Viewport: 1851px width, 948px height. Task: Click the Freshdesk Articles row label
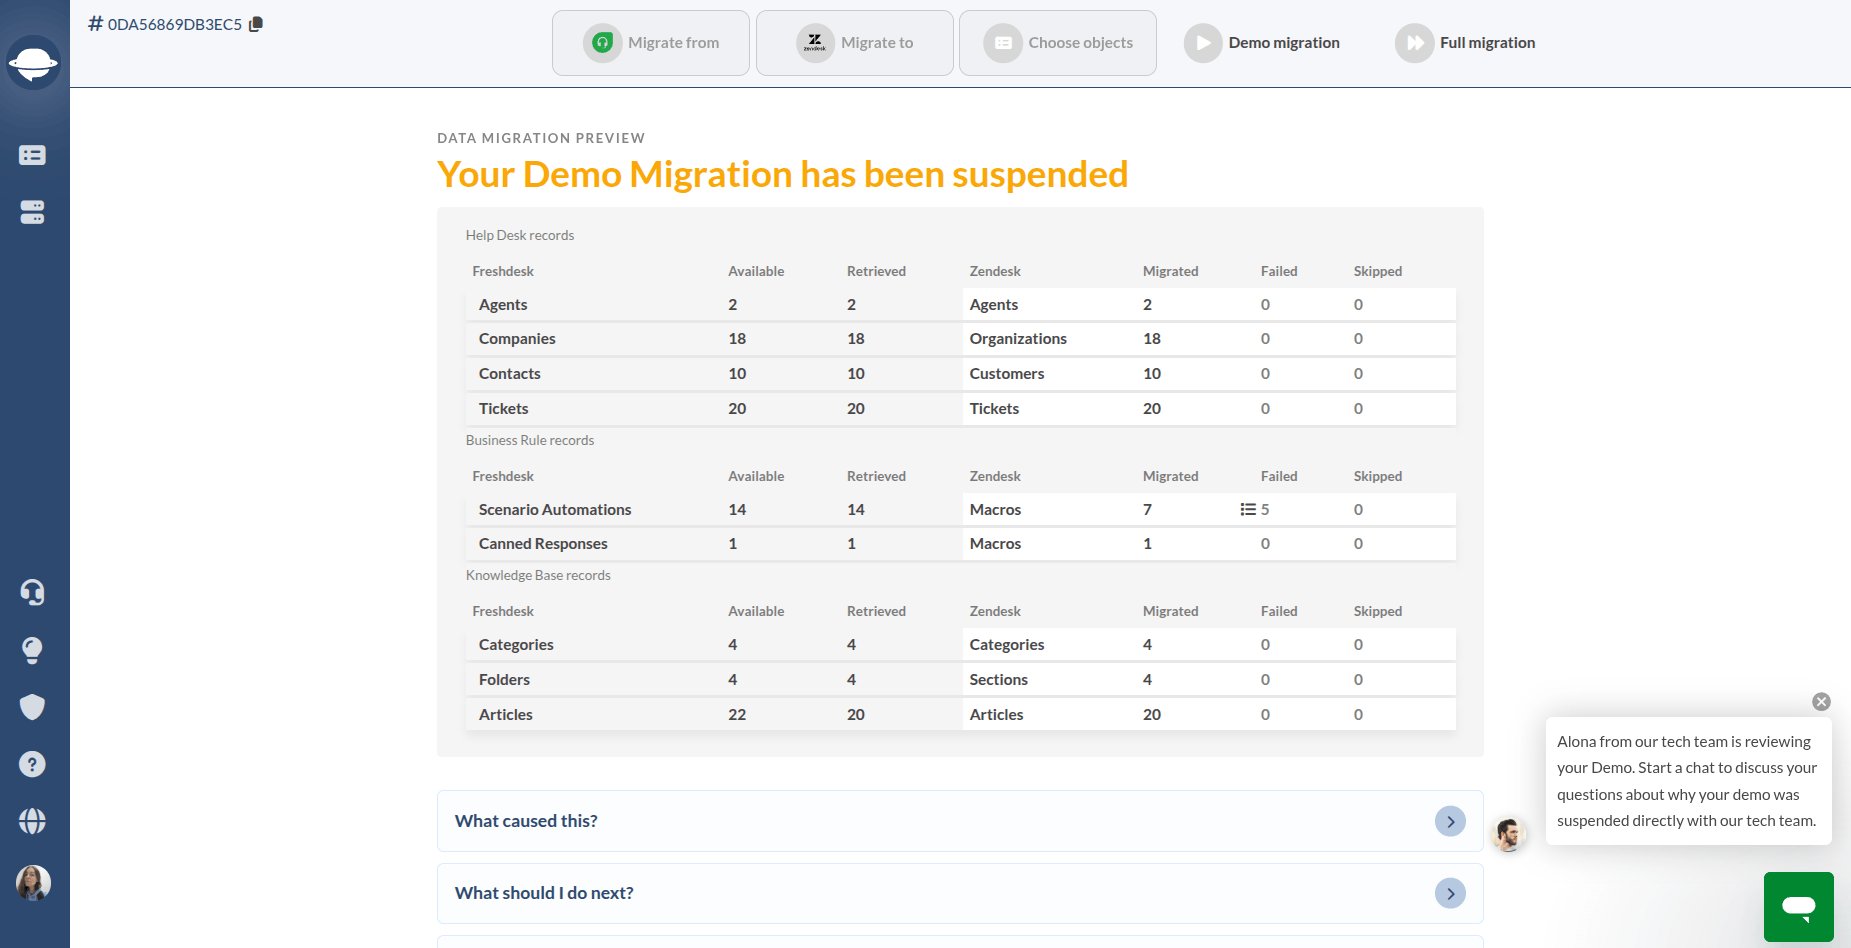tap(506, 714)
